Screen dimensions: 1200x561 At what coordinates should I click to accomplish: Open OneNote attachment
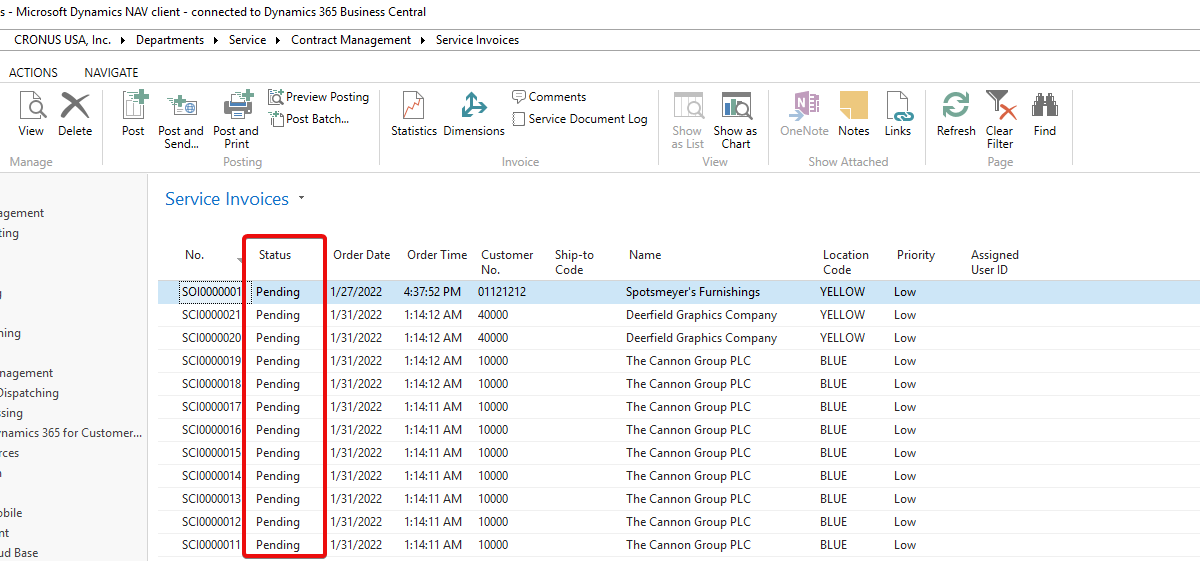click(804, 114)
